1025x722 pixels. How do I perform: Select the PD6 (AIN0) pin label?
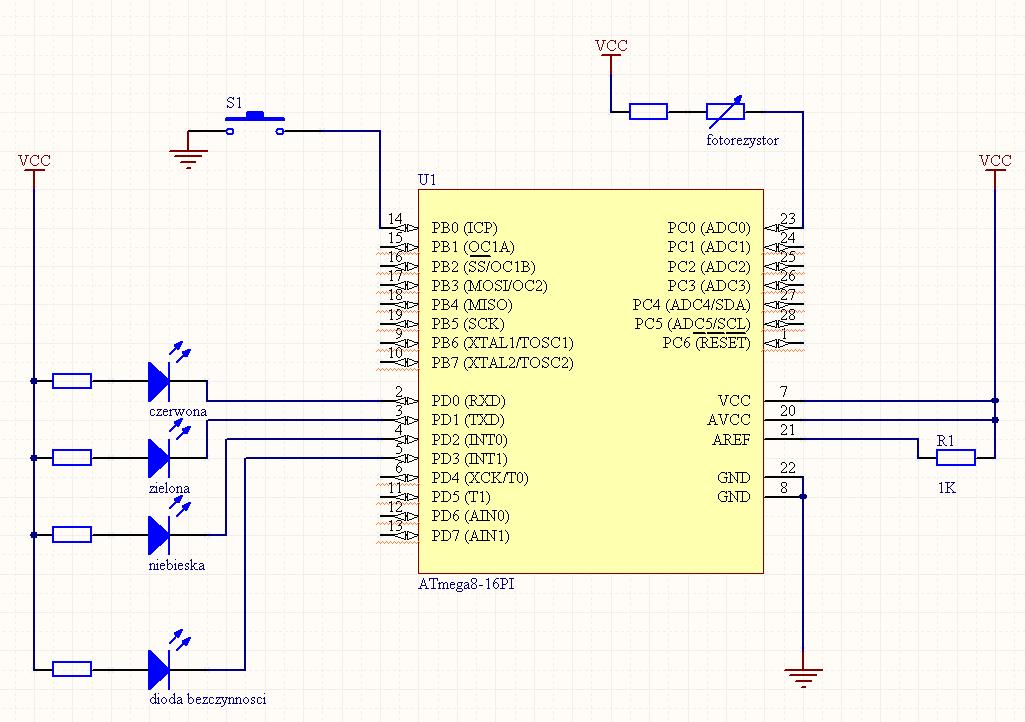coord(470,516)
